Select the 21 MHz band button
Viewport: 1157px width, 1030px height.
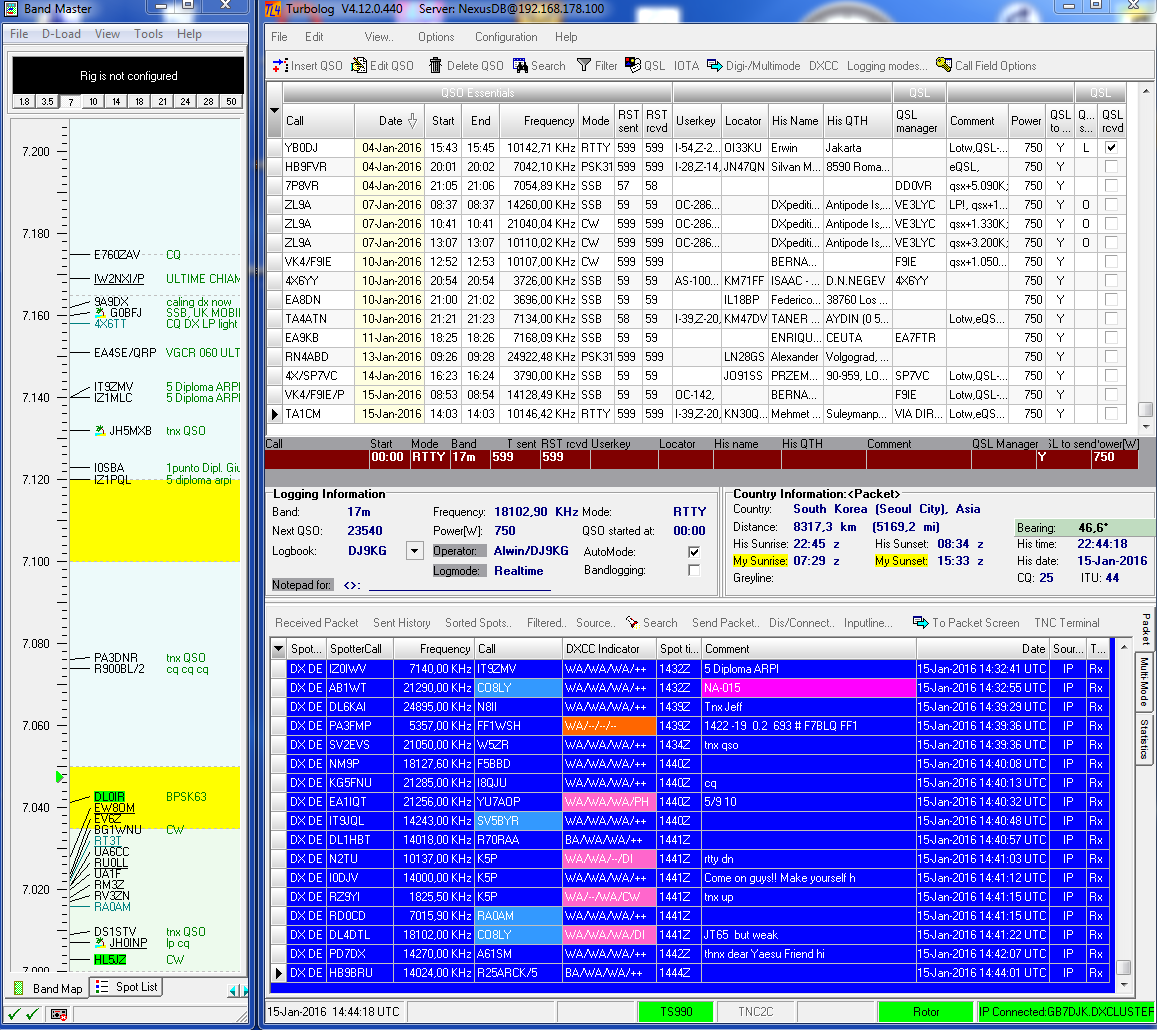[x=162, y=102]
